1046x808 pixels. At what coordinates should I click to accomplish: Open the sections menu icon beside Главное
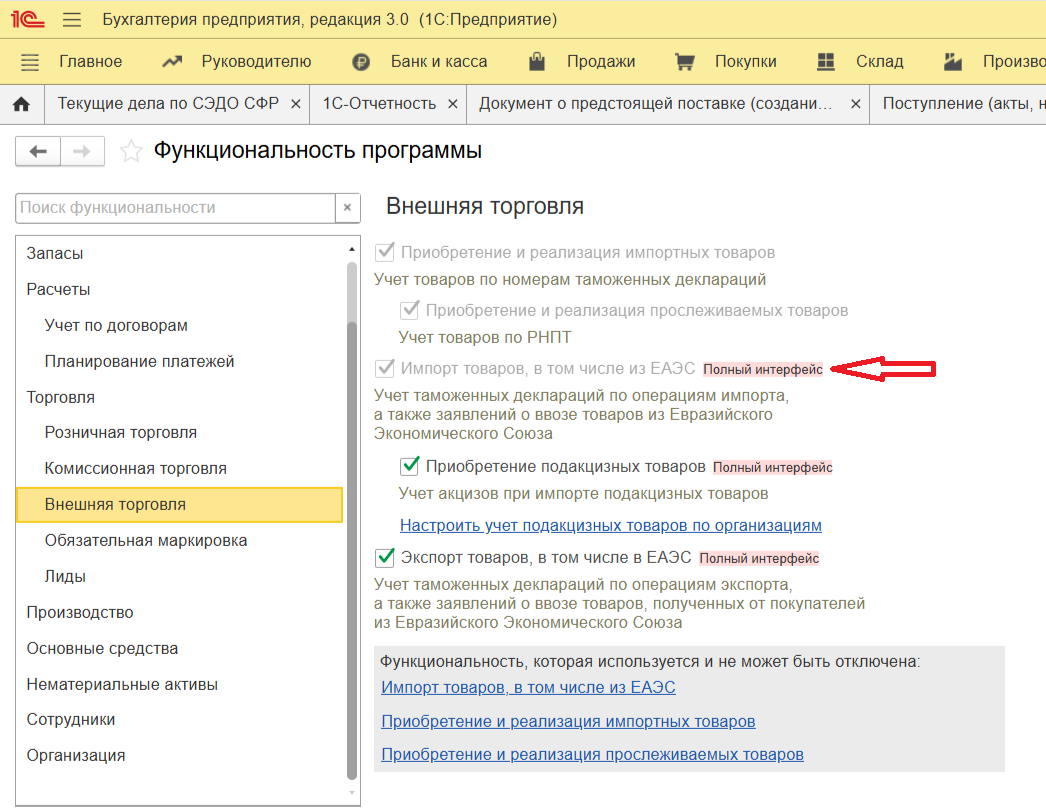click(30, 62)
